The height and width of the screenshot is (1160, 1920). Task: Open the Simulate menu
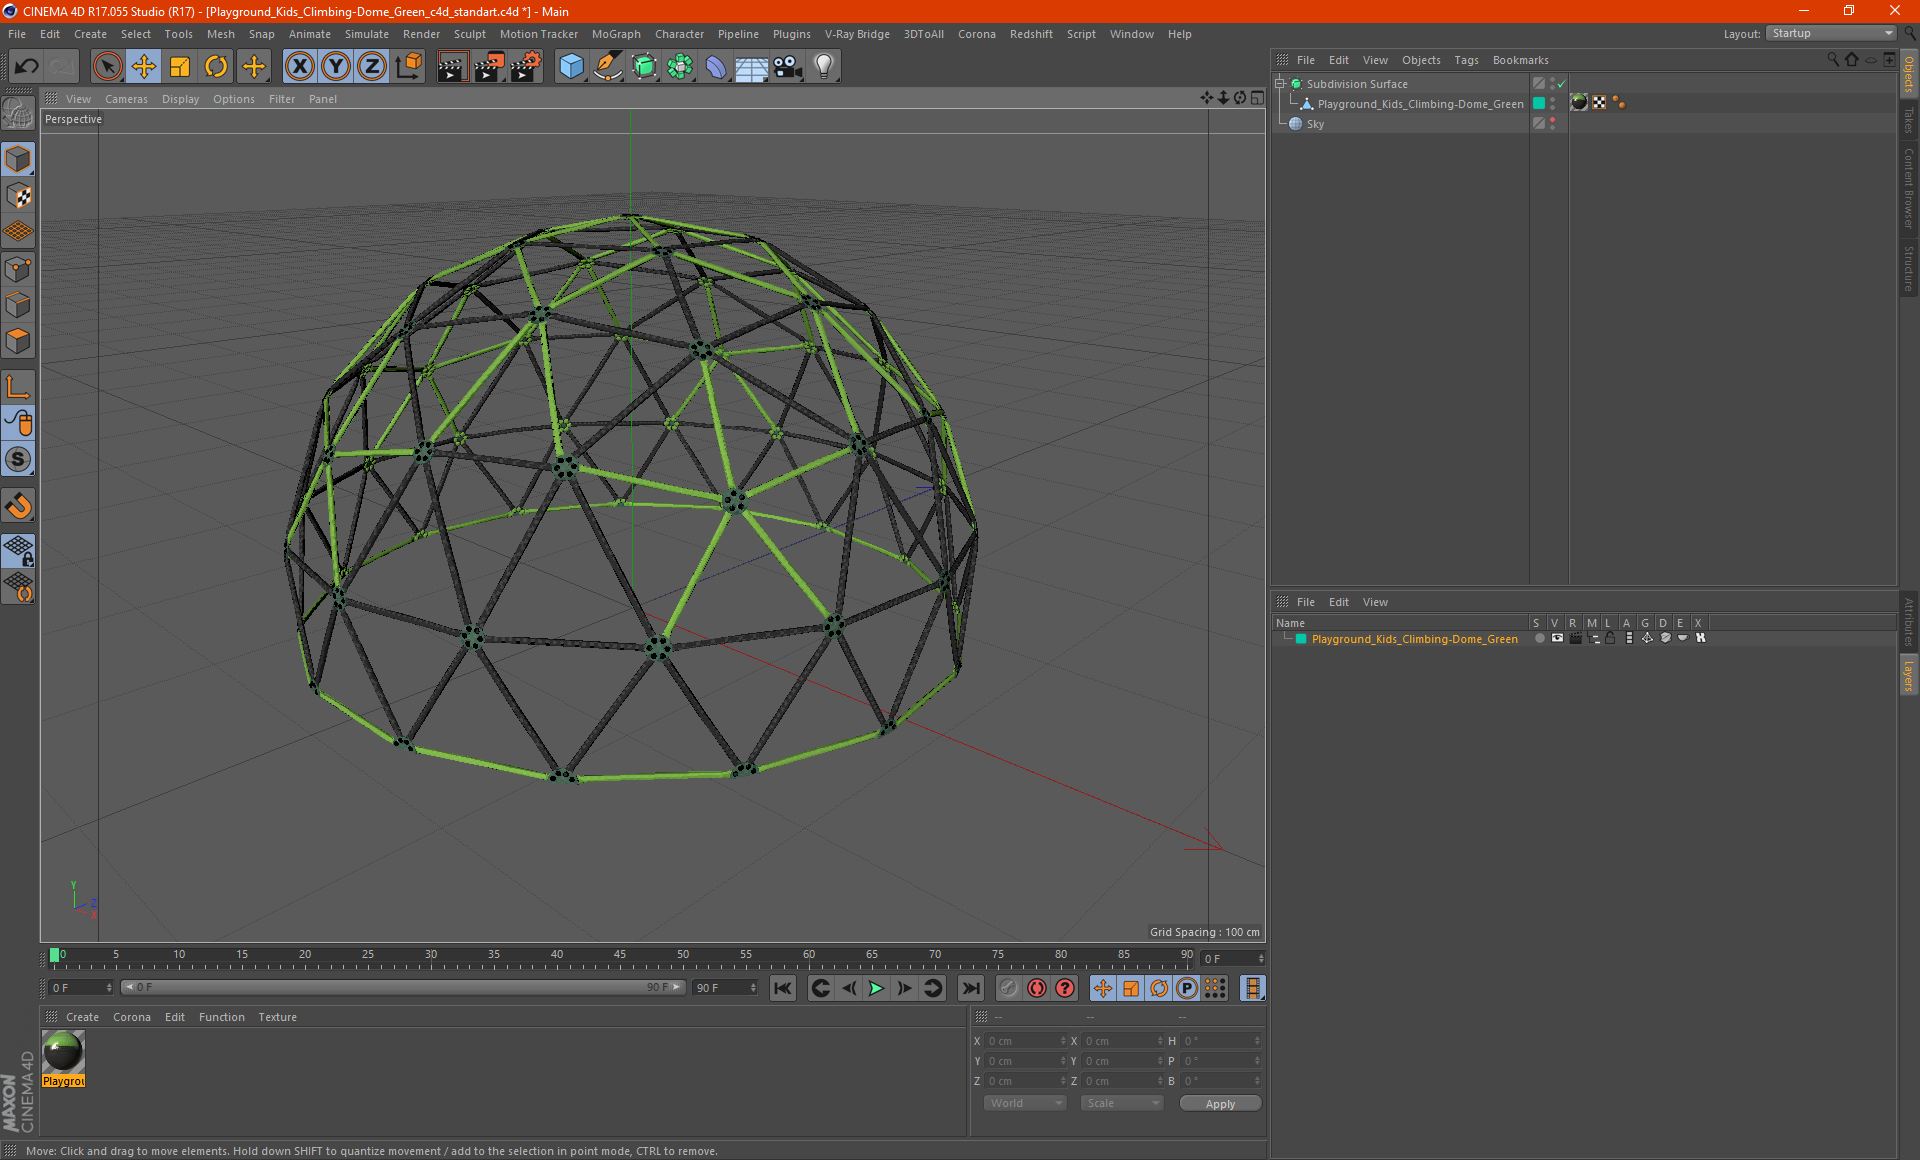coord(366,34)
